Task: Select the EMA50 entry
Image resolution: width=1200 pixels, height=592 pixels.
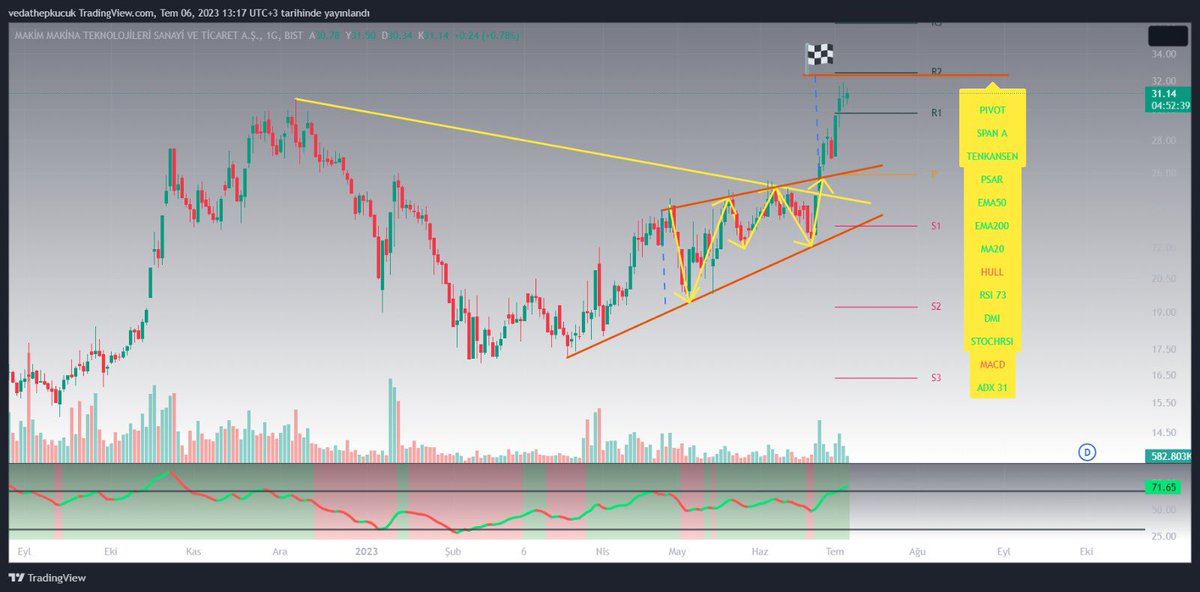Action: coord(992,203)
